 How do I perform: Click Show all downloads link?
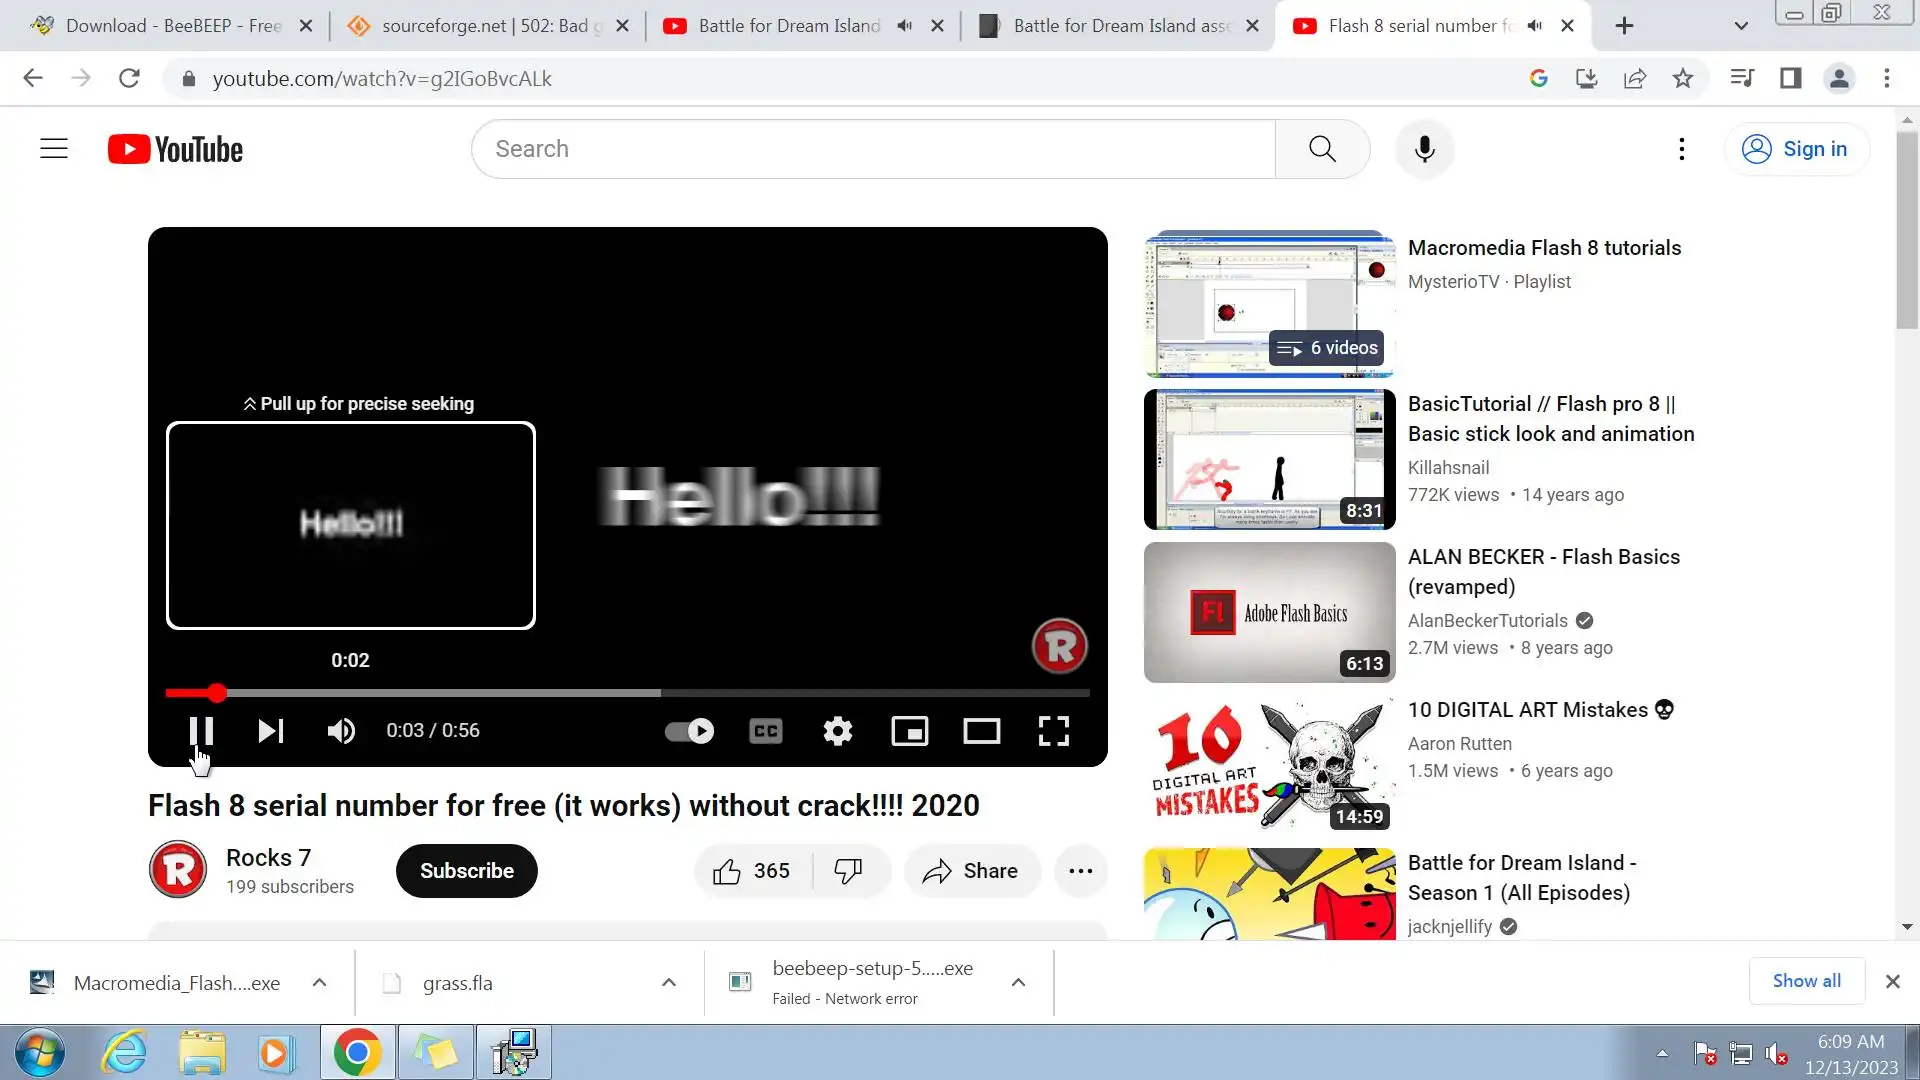click(x=1806, y=981)
